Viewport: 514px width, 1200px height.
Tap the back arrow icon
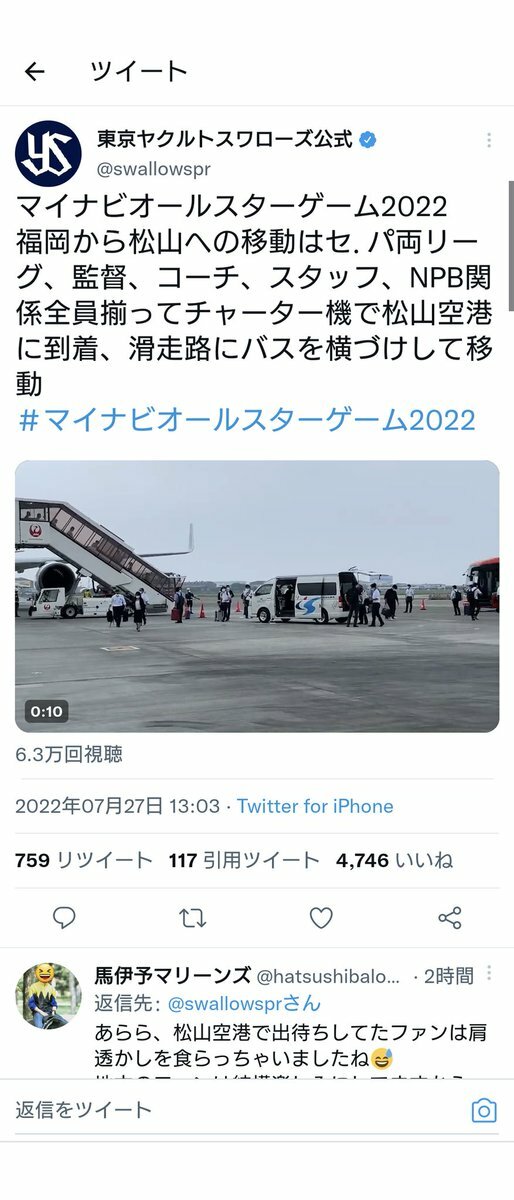[35, 71]
